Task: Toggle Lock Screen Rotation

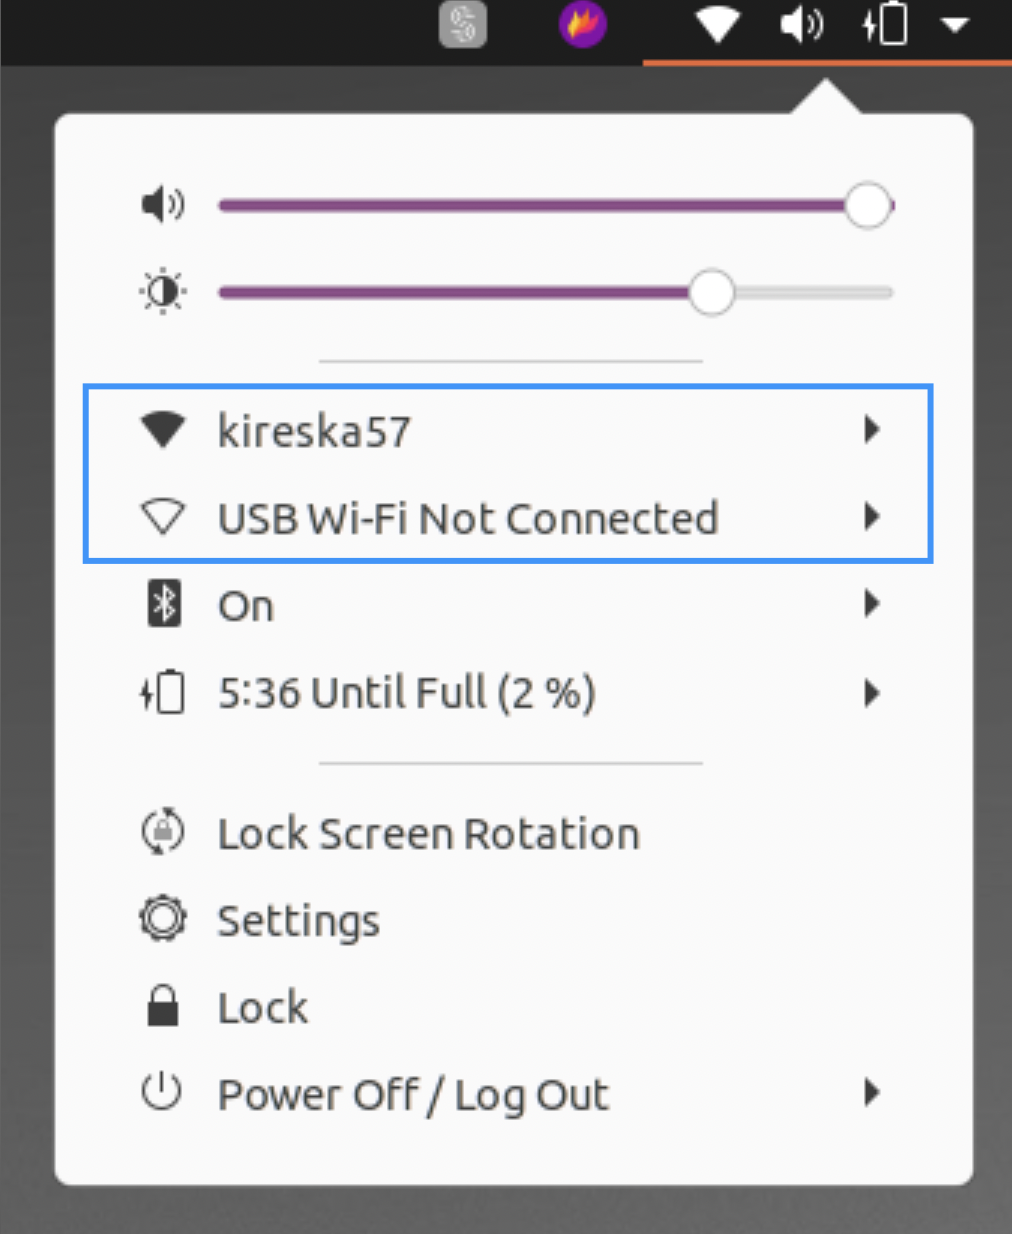Action: [x=428, y=834]
